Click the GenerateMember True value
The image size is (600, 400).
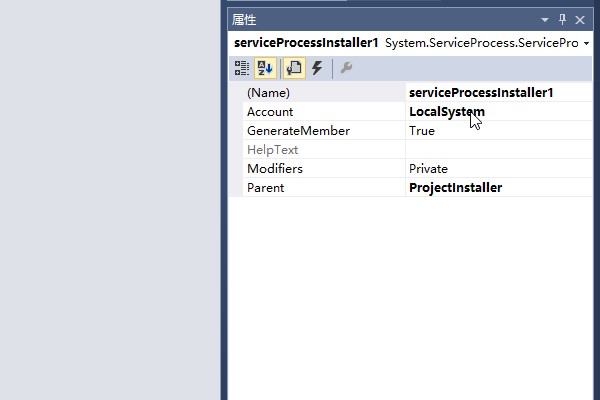(422, 131)
